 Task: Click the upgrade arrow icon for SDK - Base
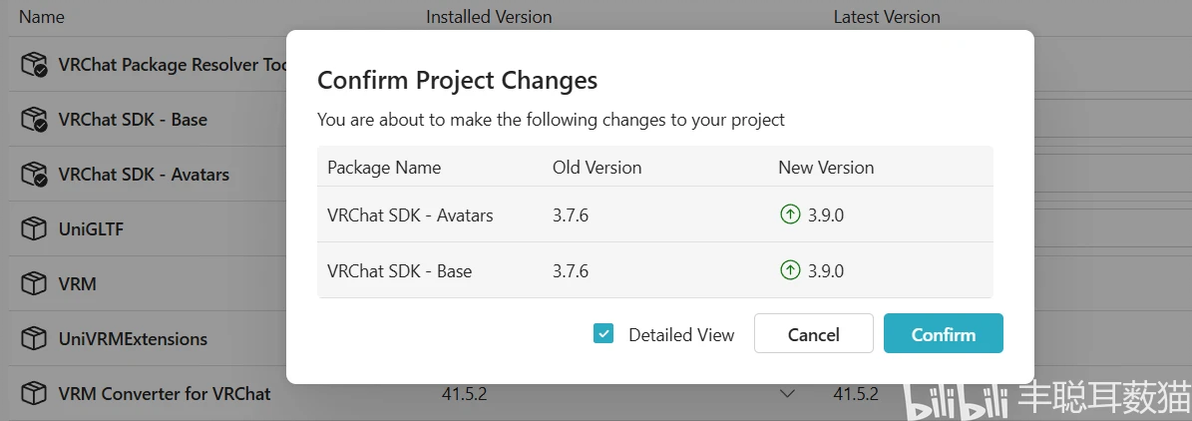coord(790,271)
